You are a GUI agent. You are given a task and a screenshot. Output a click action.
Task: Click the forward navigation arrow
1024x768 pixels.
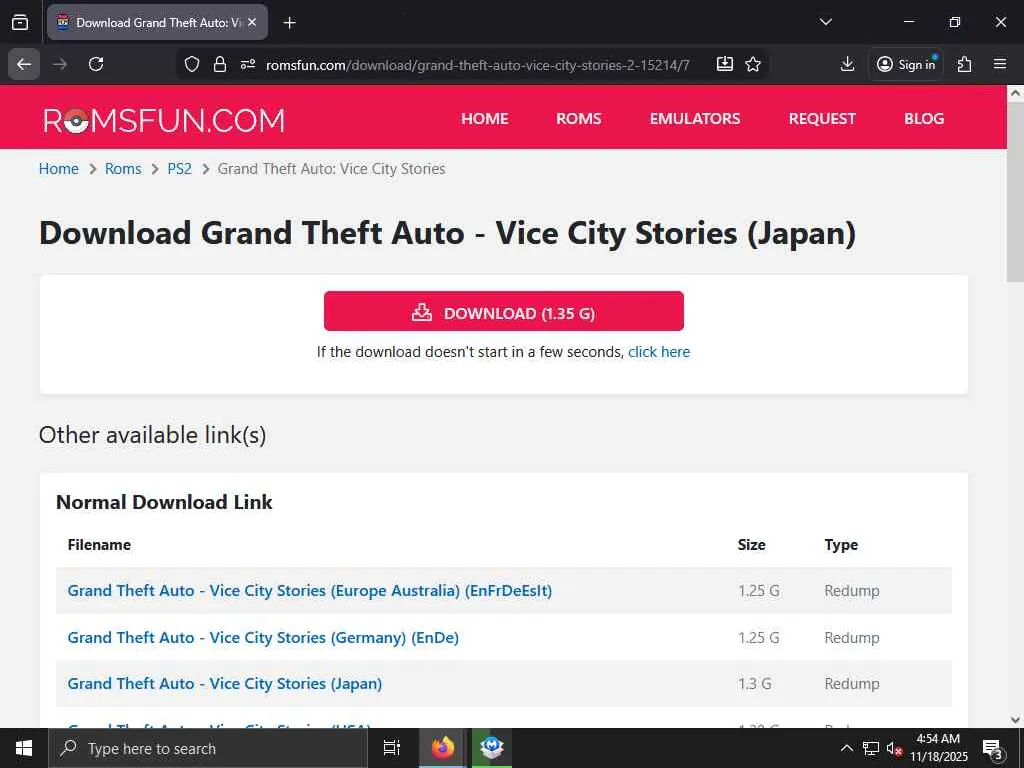[x=60, y=64]
